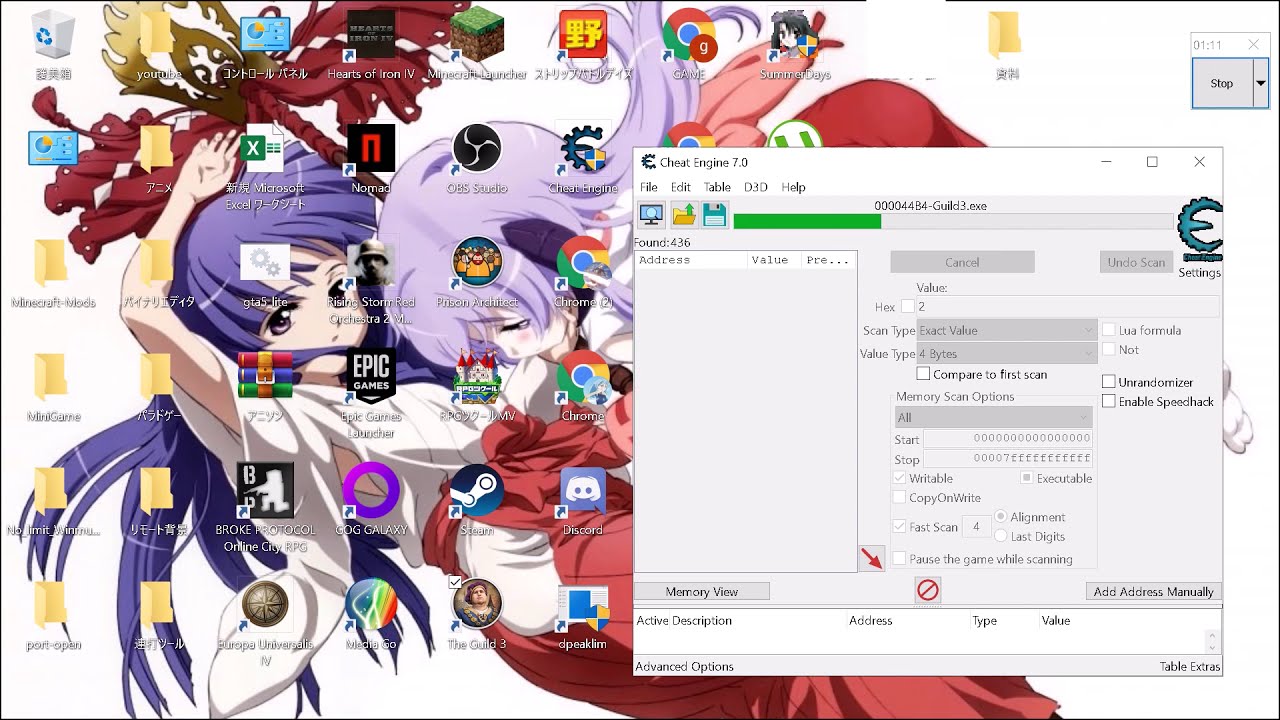This screenshot has height=720, width=1280.
Task: Open Hearts of Iron IV shortcut
Action: (371, 46)
